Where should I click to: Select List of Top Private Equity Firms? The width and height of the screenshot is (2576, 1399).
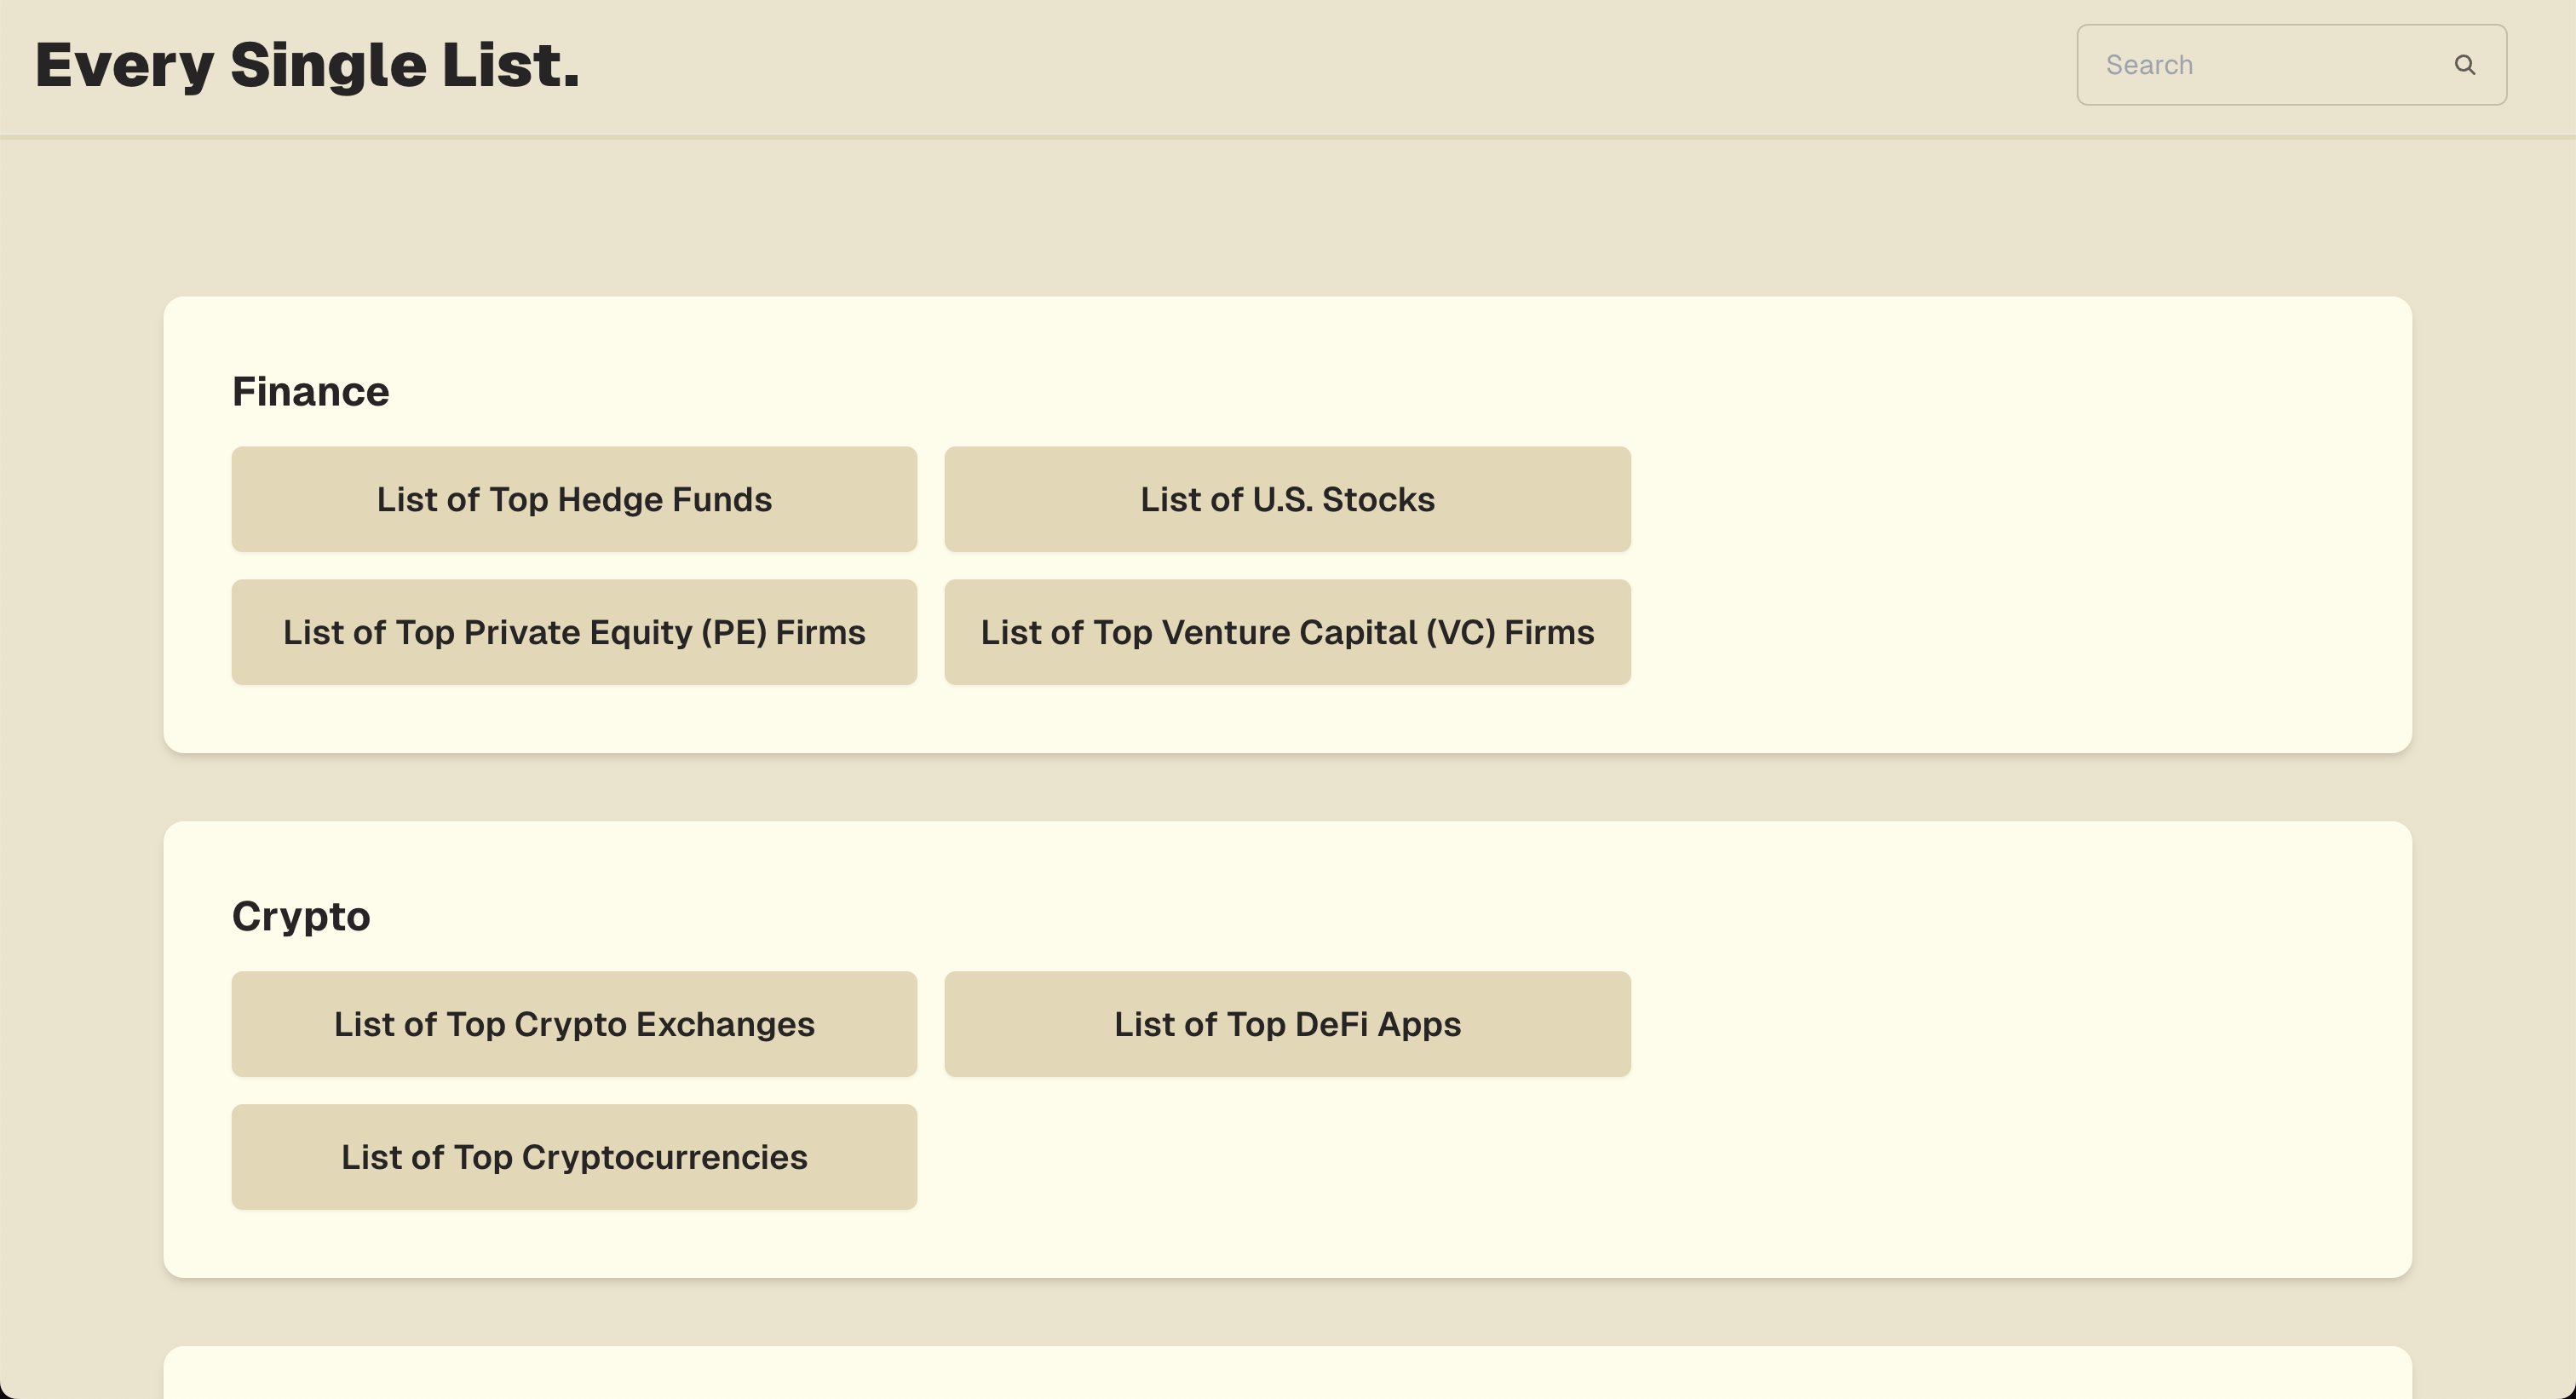[x=574, y=632]
